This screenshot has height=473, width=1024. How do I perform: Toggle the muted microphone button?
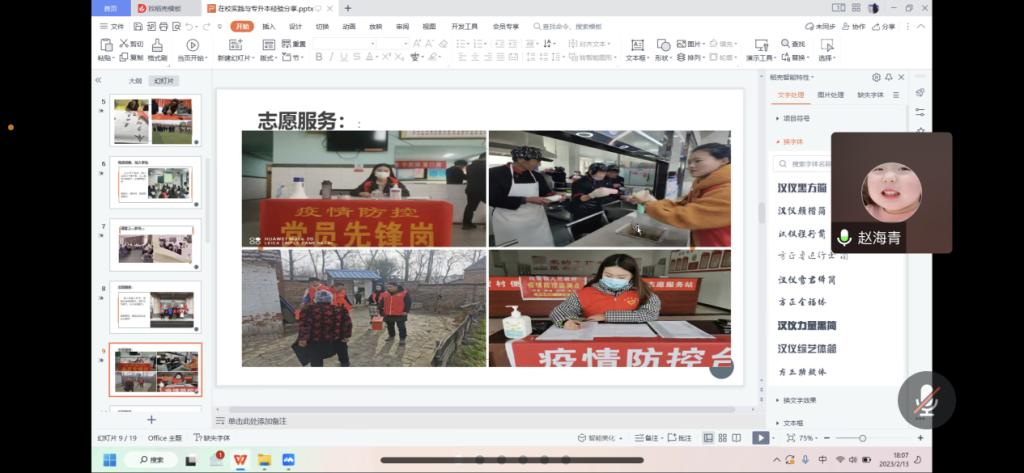click(925, 400)
